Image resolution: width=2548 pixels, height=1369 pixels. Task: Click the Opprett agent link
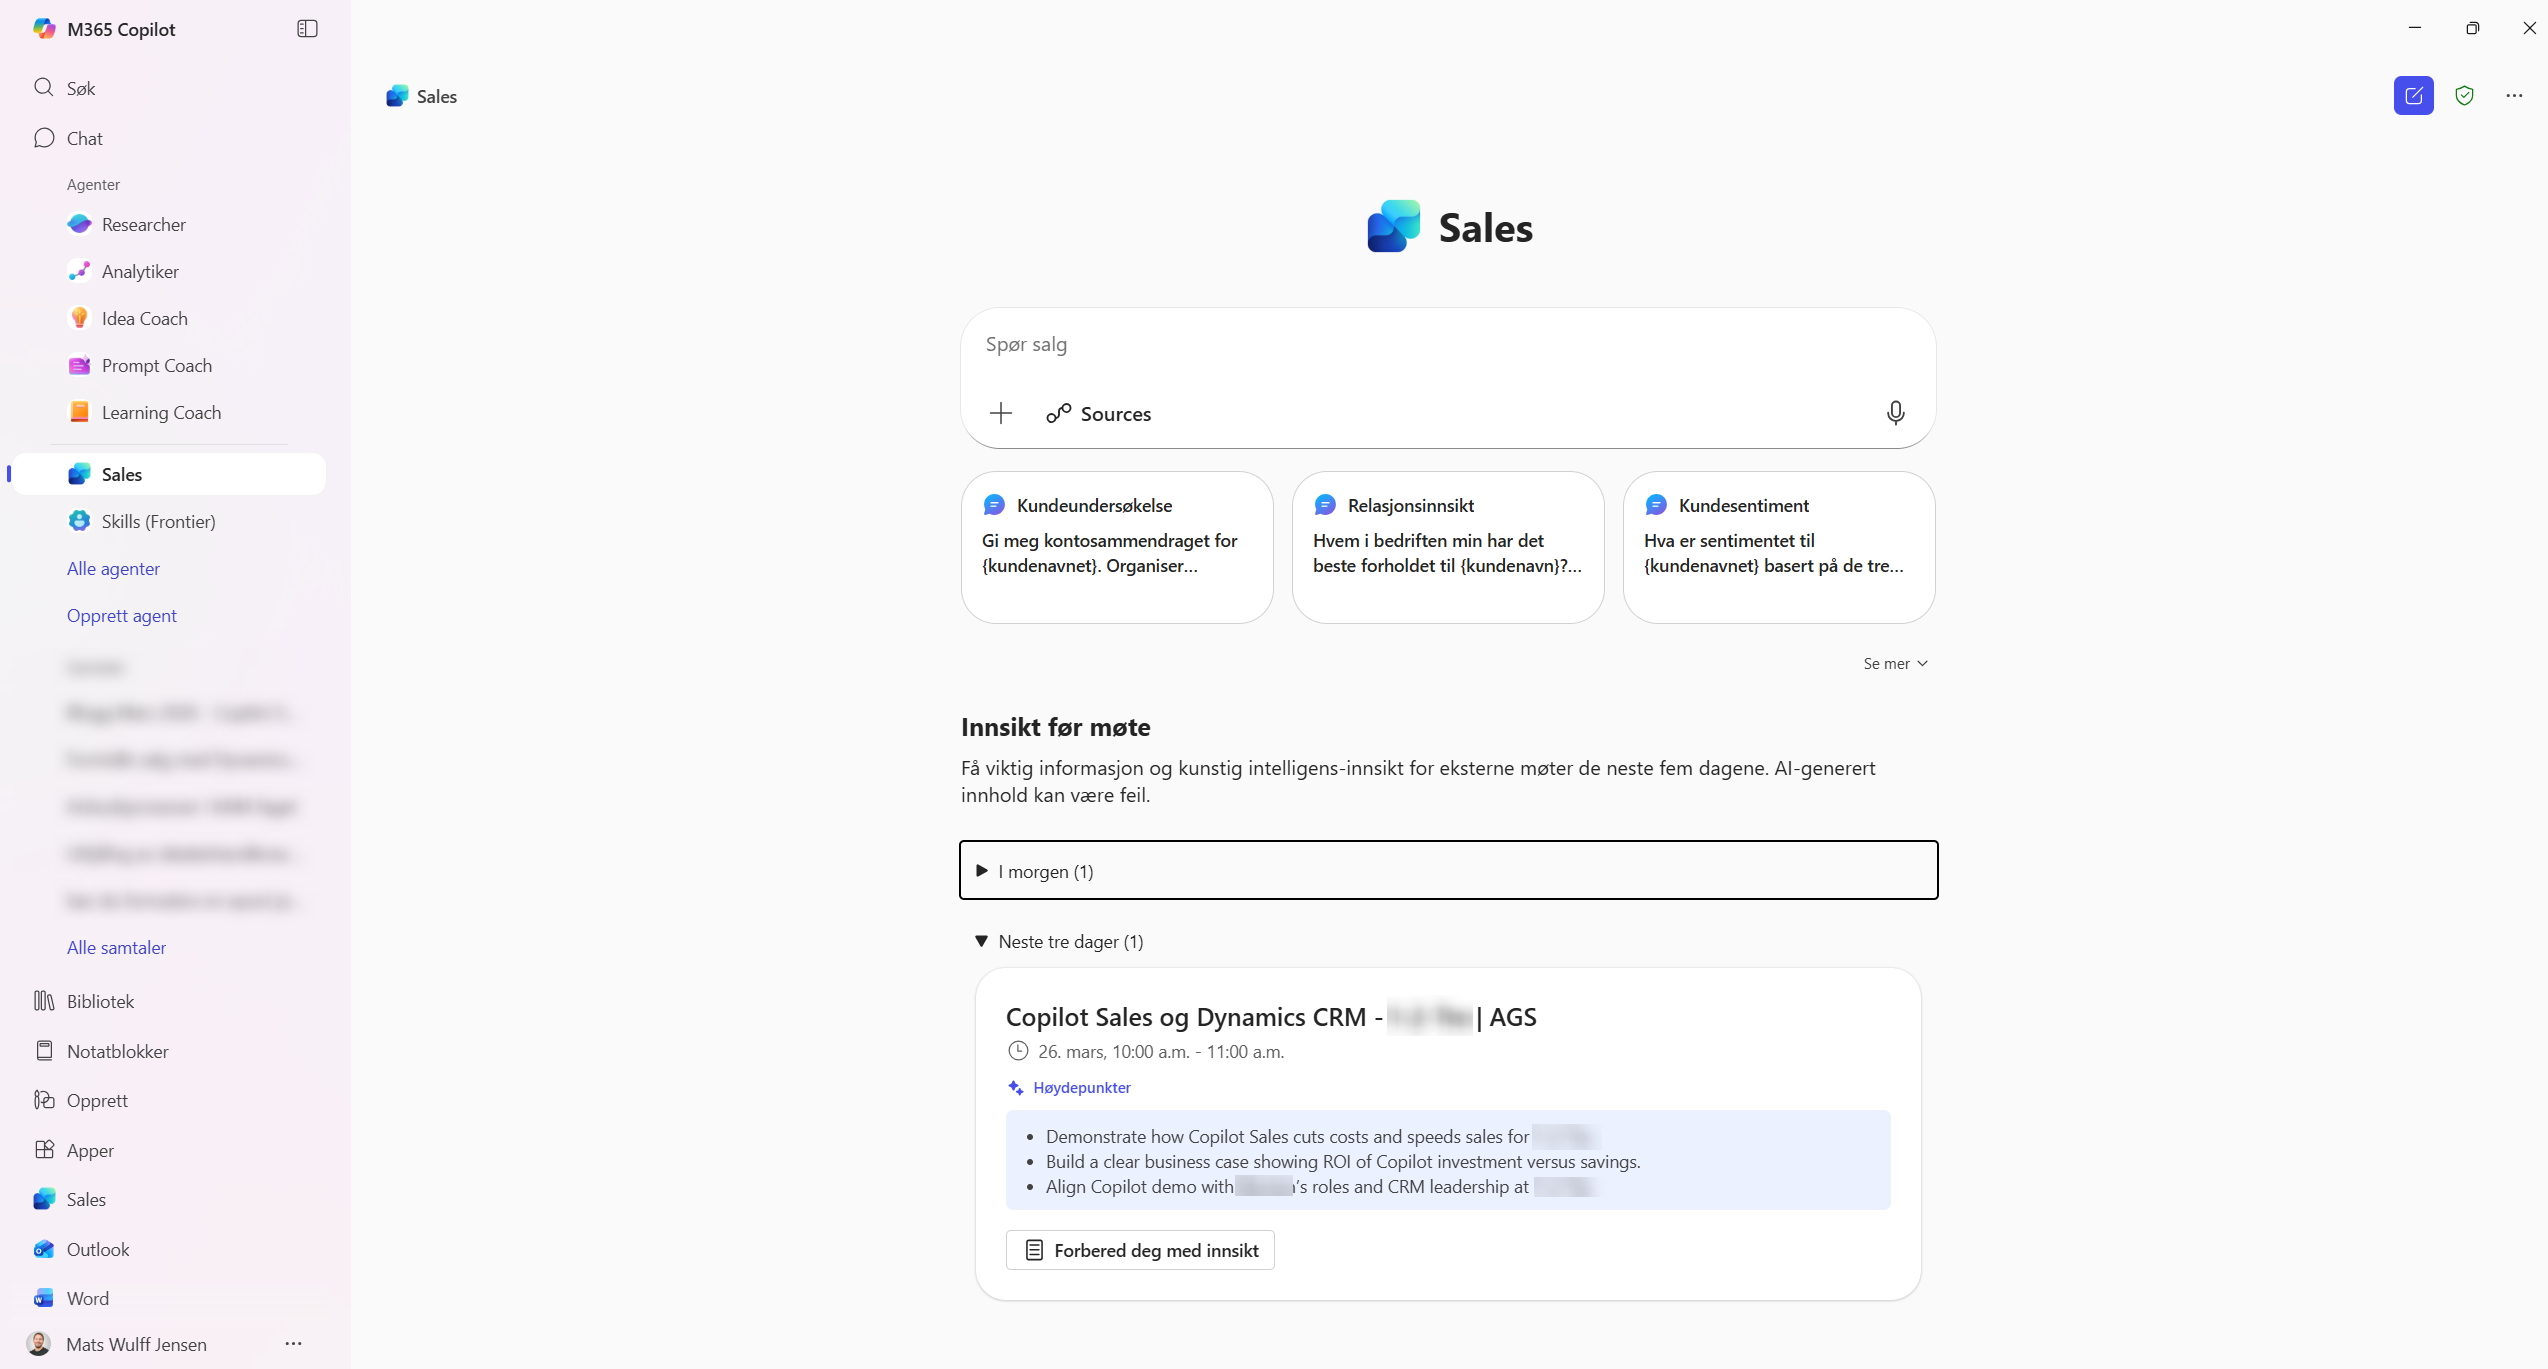(121, 616)
